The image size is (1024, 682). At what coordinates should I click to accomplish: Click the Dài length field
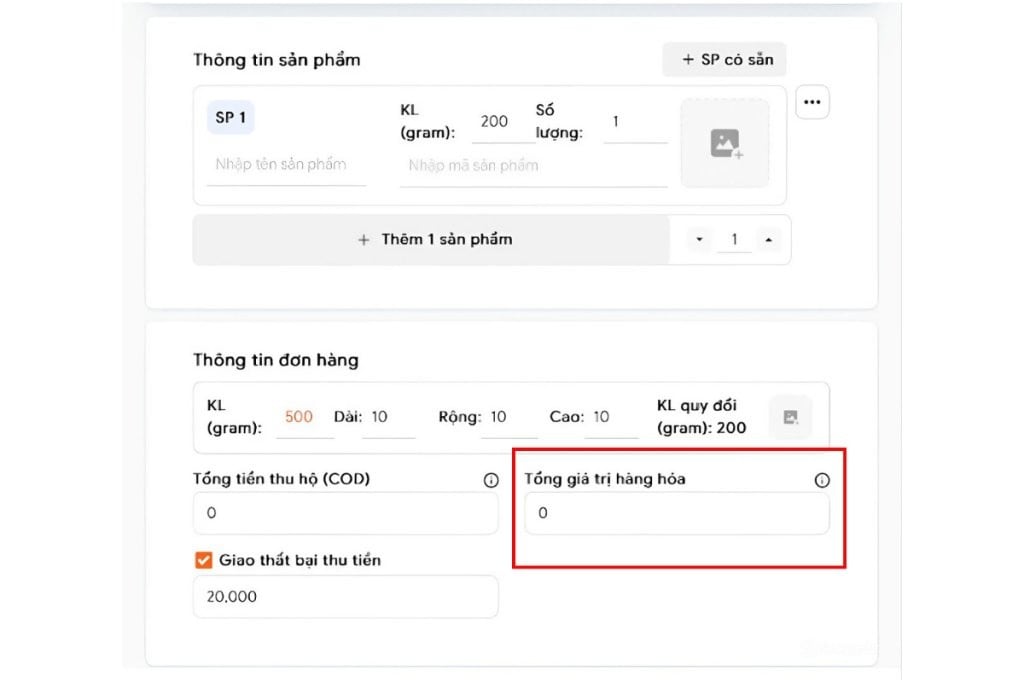(389, 417)
